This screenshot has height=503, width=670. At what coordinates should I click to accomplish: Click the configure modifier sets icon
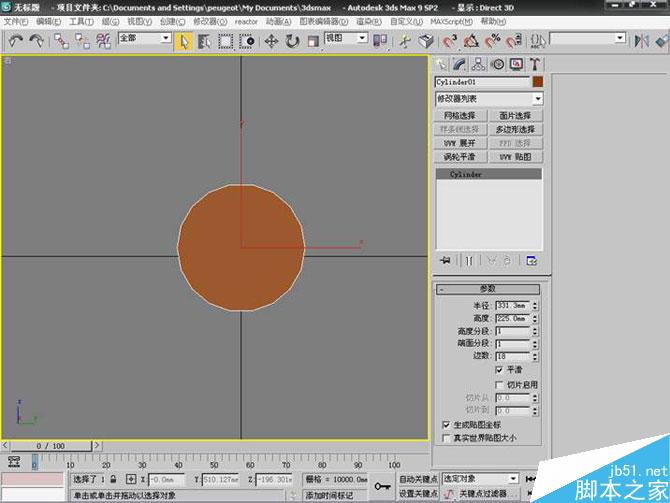(x=531, y=260)
